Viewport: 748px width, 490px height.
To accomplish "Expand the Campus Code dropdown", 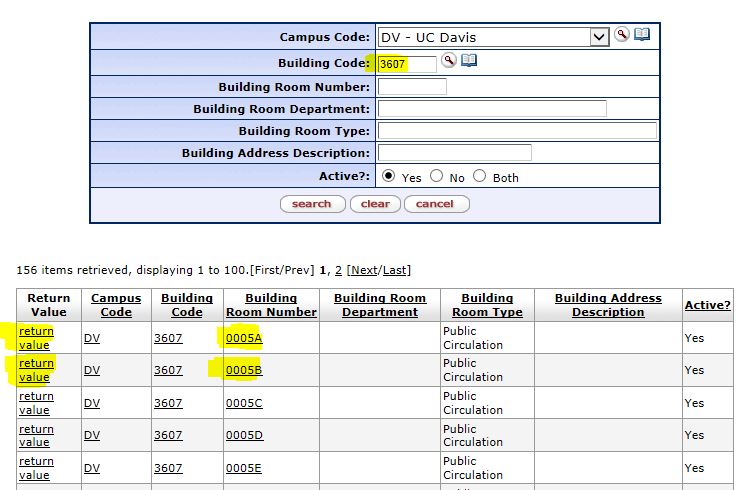I will click(599, 37).
